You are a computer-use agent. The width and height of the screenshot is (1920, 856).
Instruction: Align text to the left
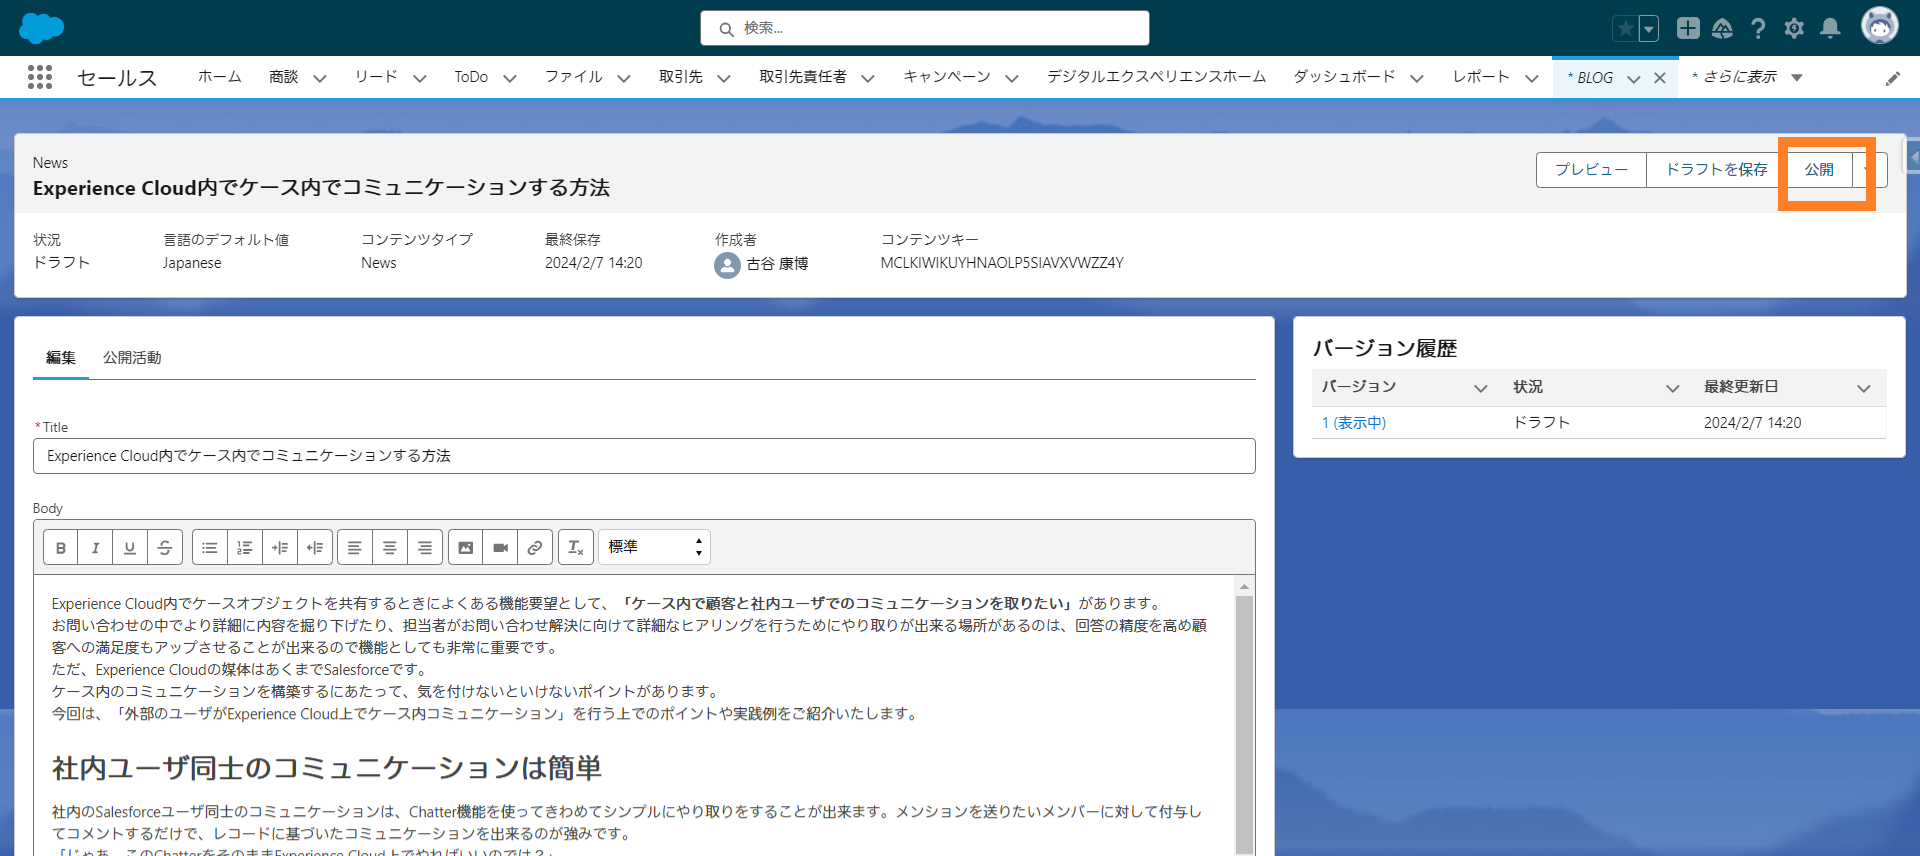[355, 547]
